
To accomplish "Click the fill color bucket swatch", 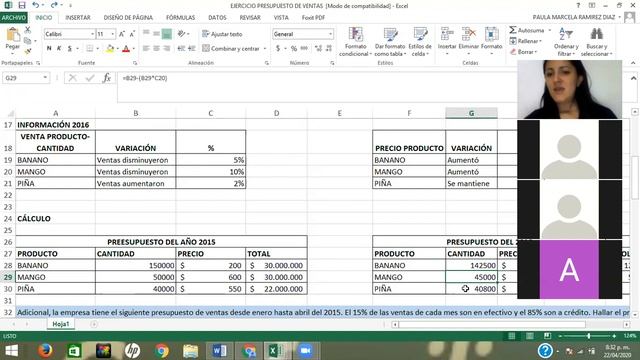I will point(110,49).
